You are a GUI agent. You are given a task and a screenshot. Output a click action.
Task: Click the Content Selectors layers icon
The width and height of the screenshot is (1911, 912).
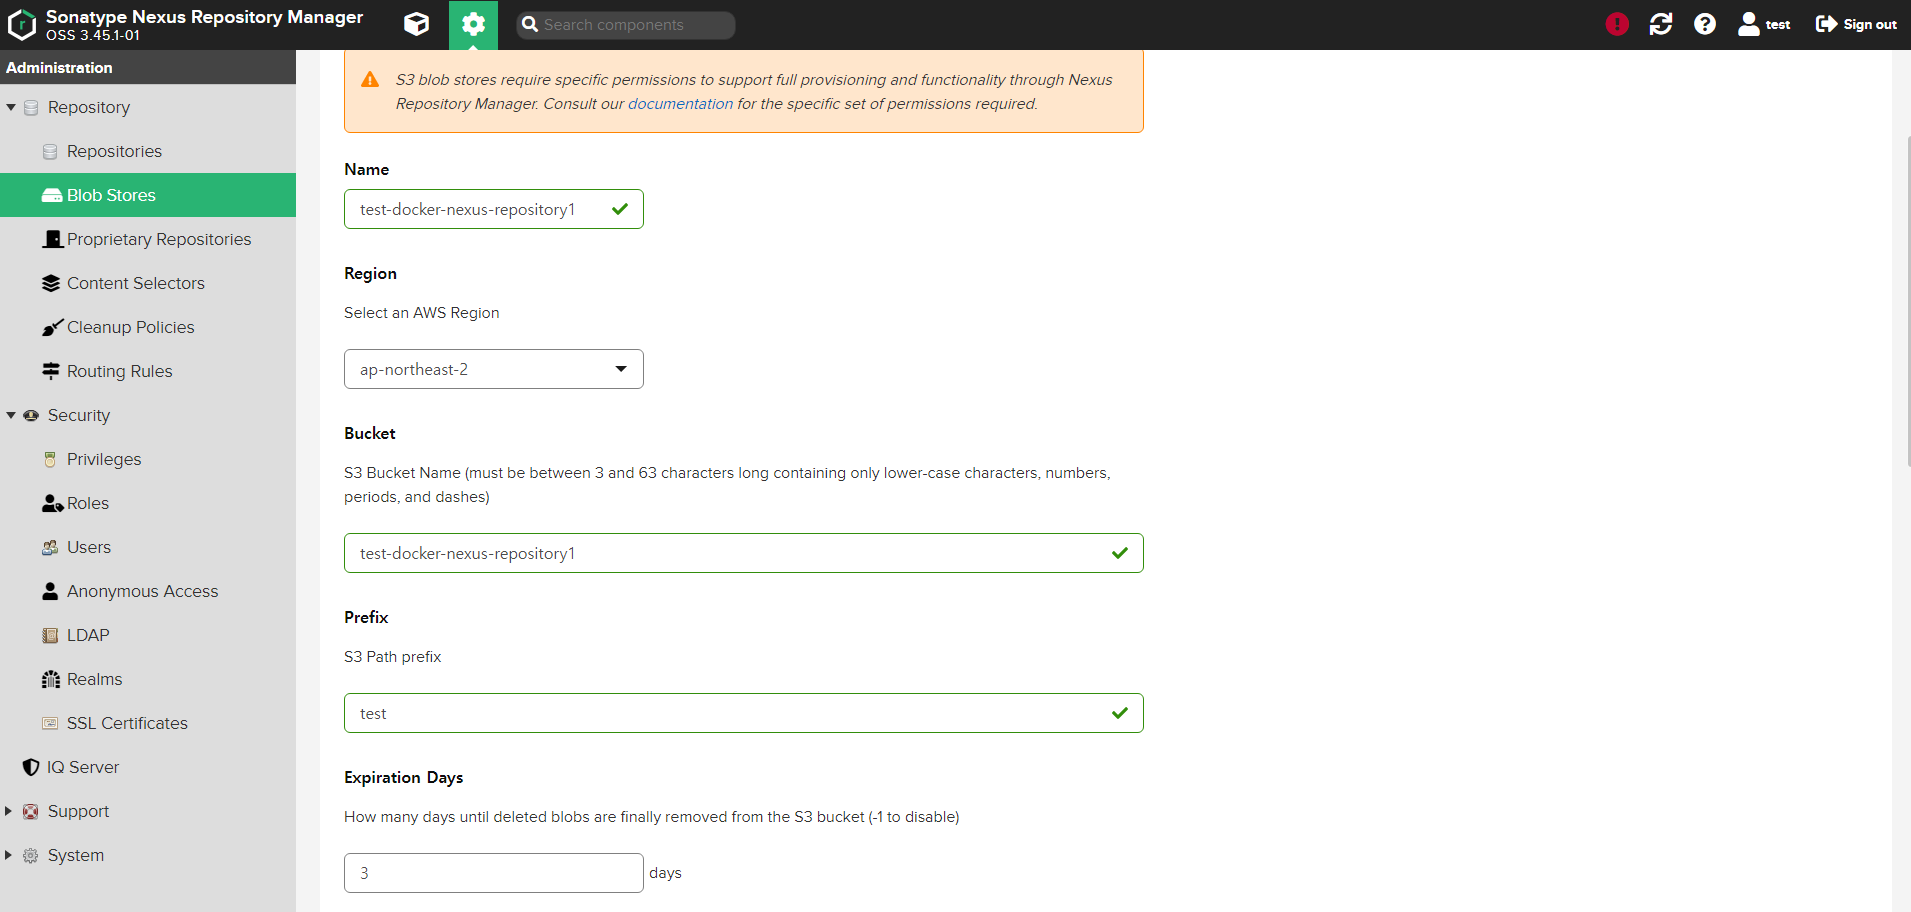(51, 283)
